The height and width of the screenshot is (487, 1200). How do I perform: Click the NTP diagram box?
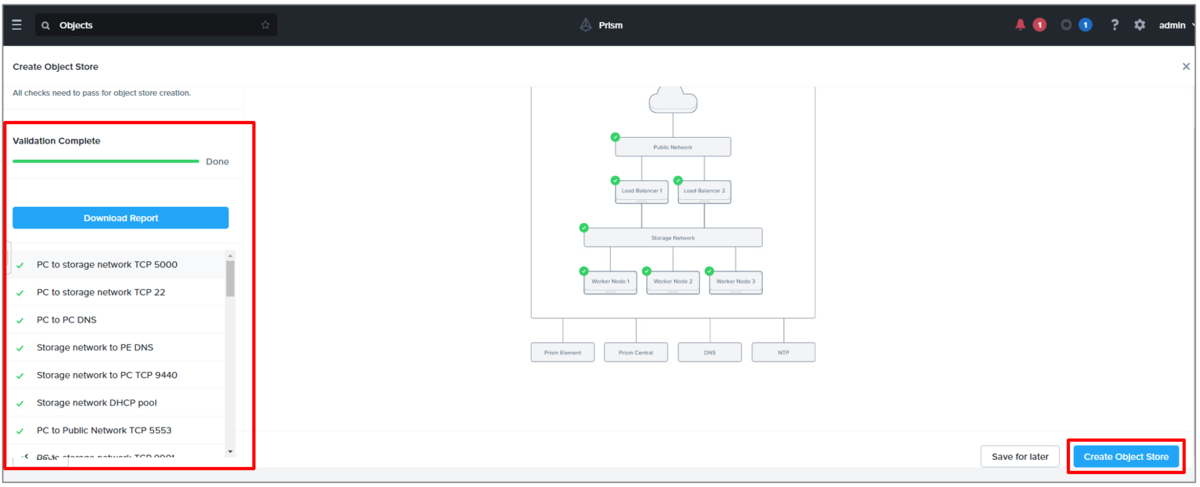click(x=783, y=352)
